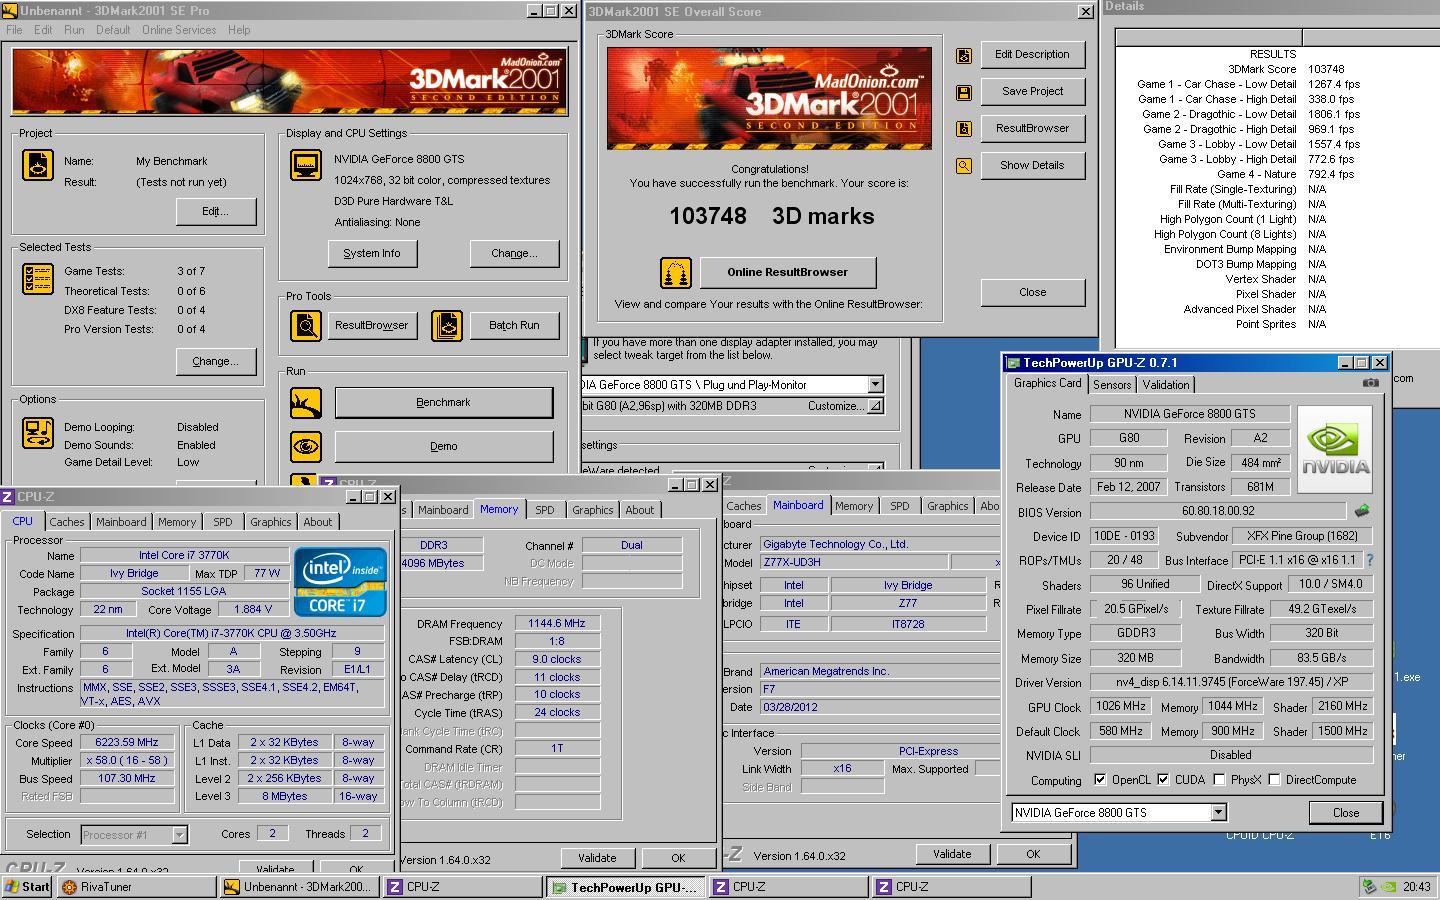1440x900 pixels.
Task: Click the ResultBrowser magnifier icon in Pro Tools
Action: [x=306, y=325]
